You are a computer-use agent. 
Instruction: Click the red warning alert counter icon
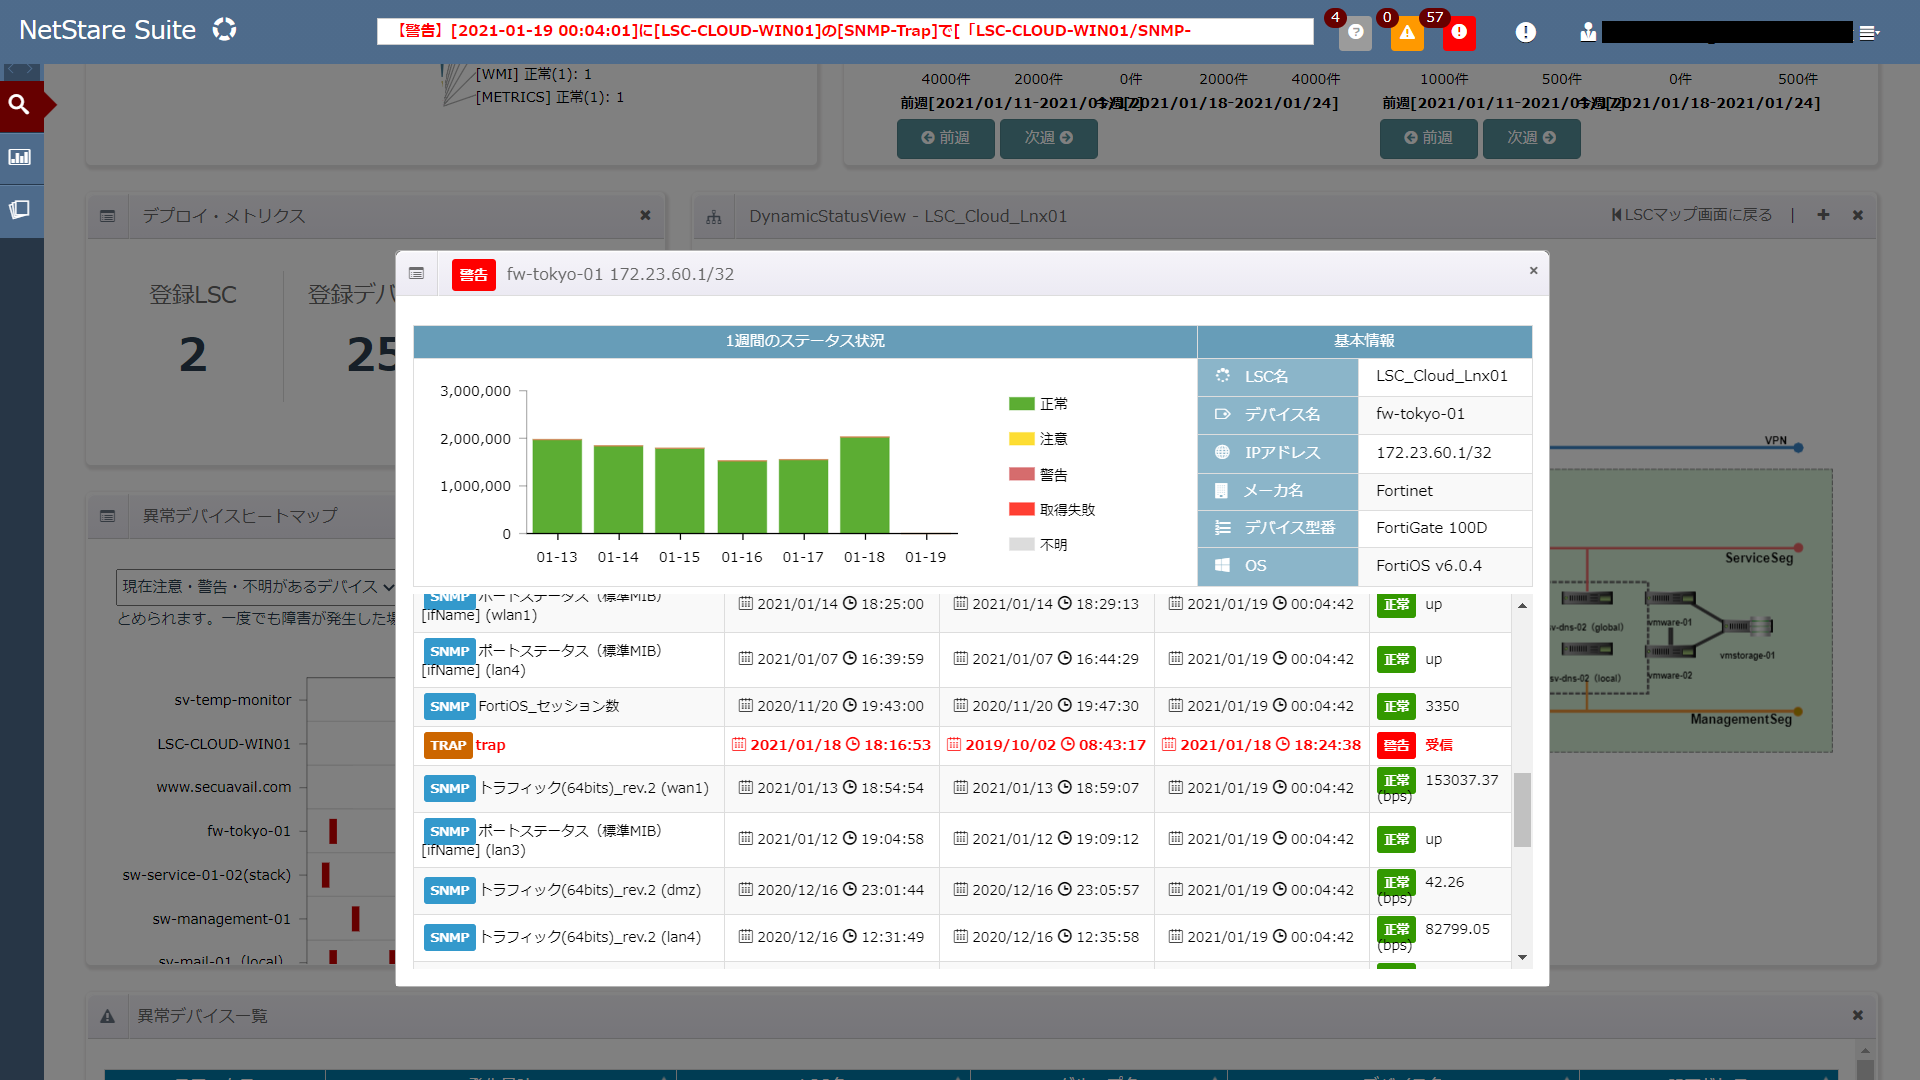point(1459,33)
